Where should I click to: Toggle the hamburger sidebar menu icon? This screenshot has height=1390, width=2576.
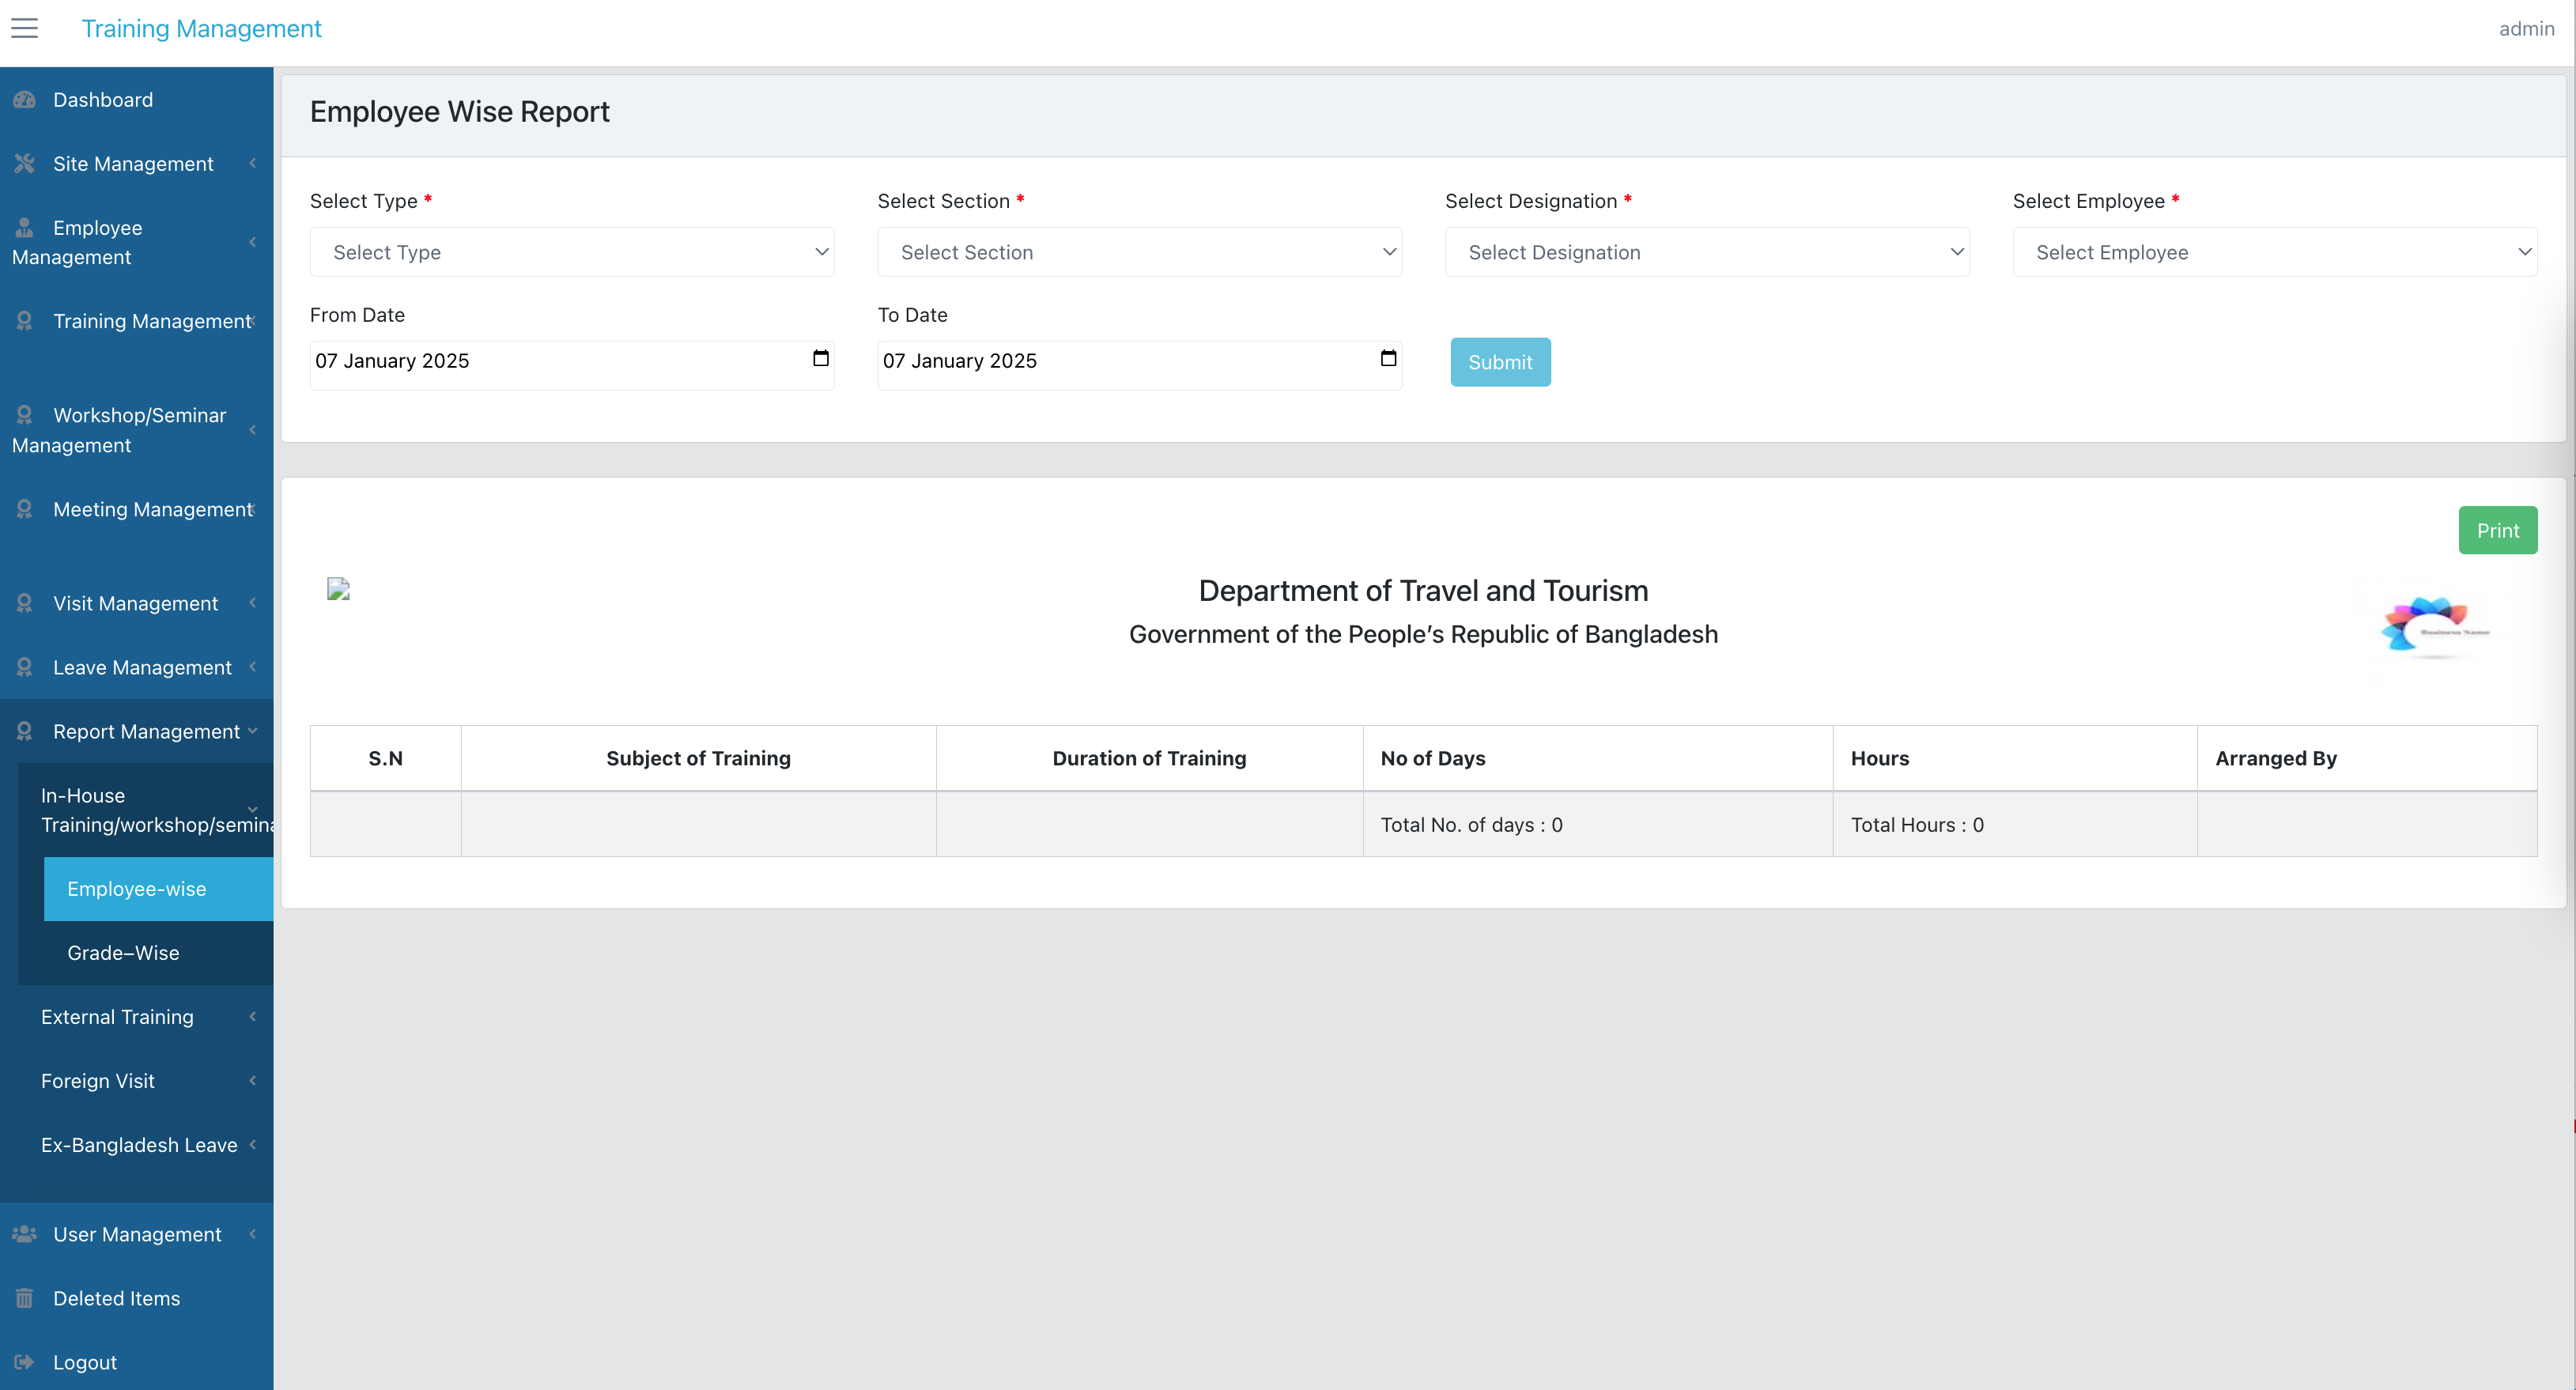24,28
